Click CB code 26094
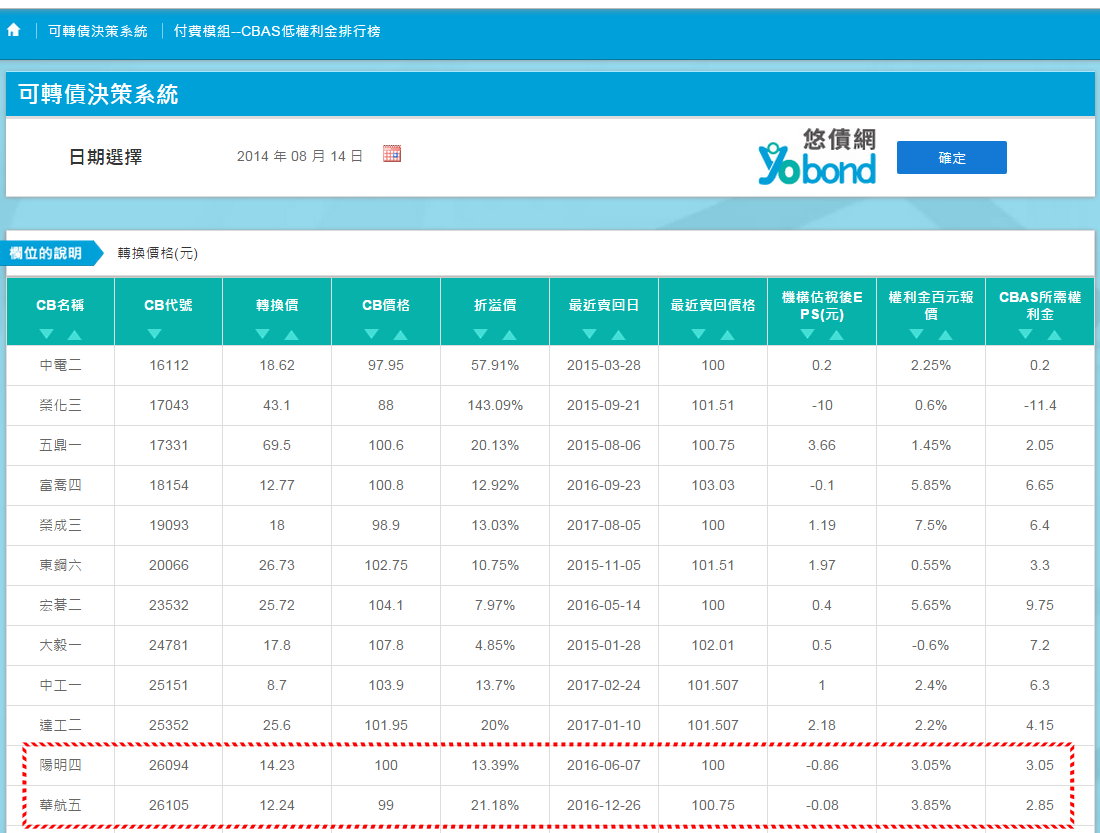 pos(168,765)
